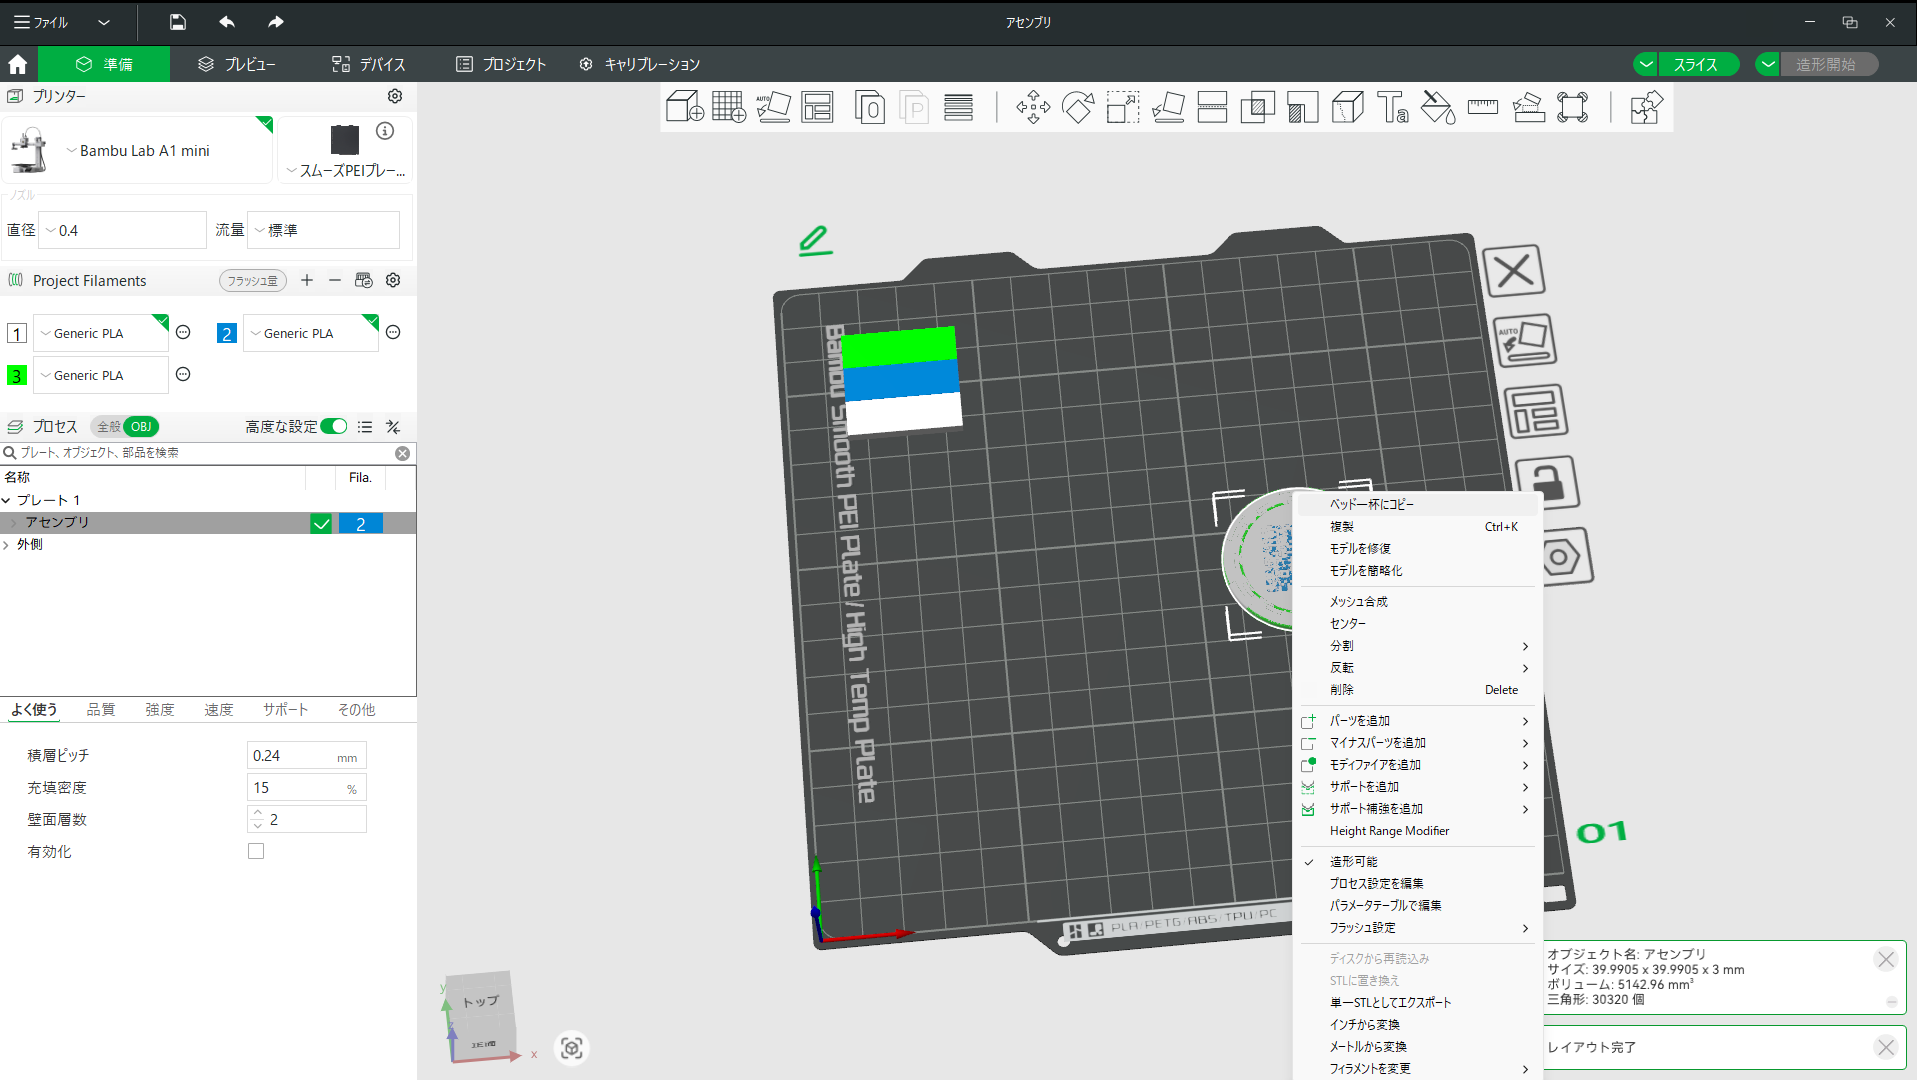Select the Rotate tool in the toolbar
The image size is (1917, 1080).
(1078, 107)
